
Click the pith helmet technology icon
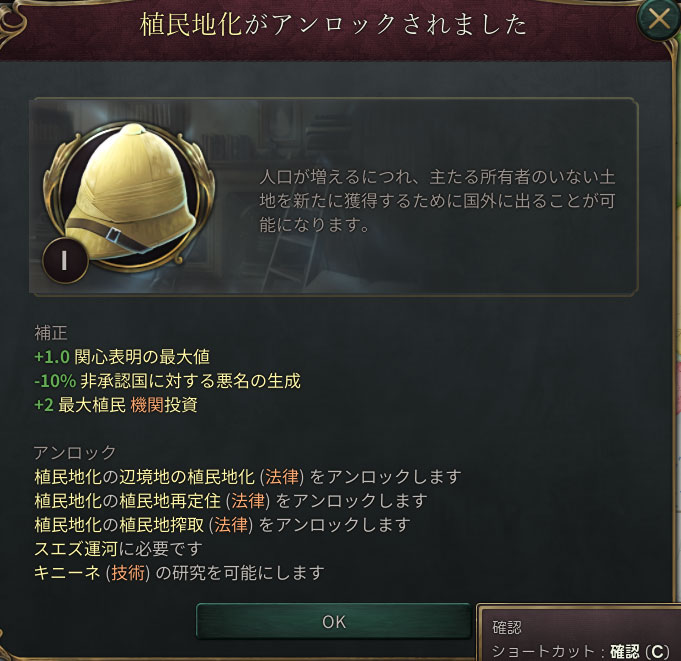(129, 196)
